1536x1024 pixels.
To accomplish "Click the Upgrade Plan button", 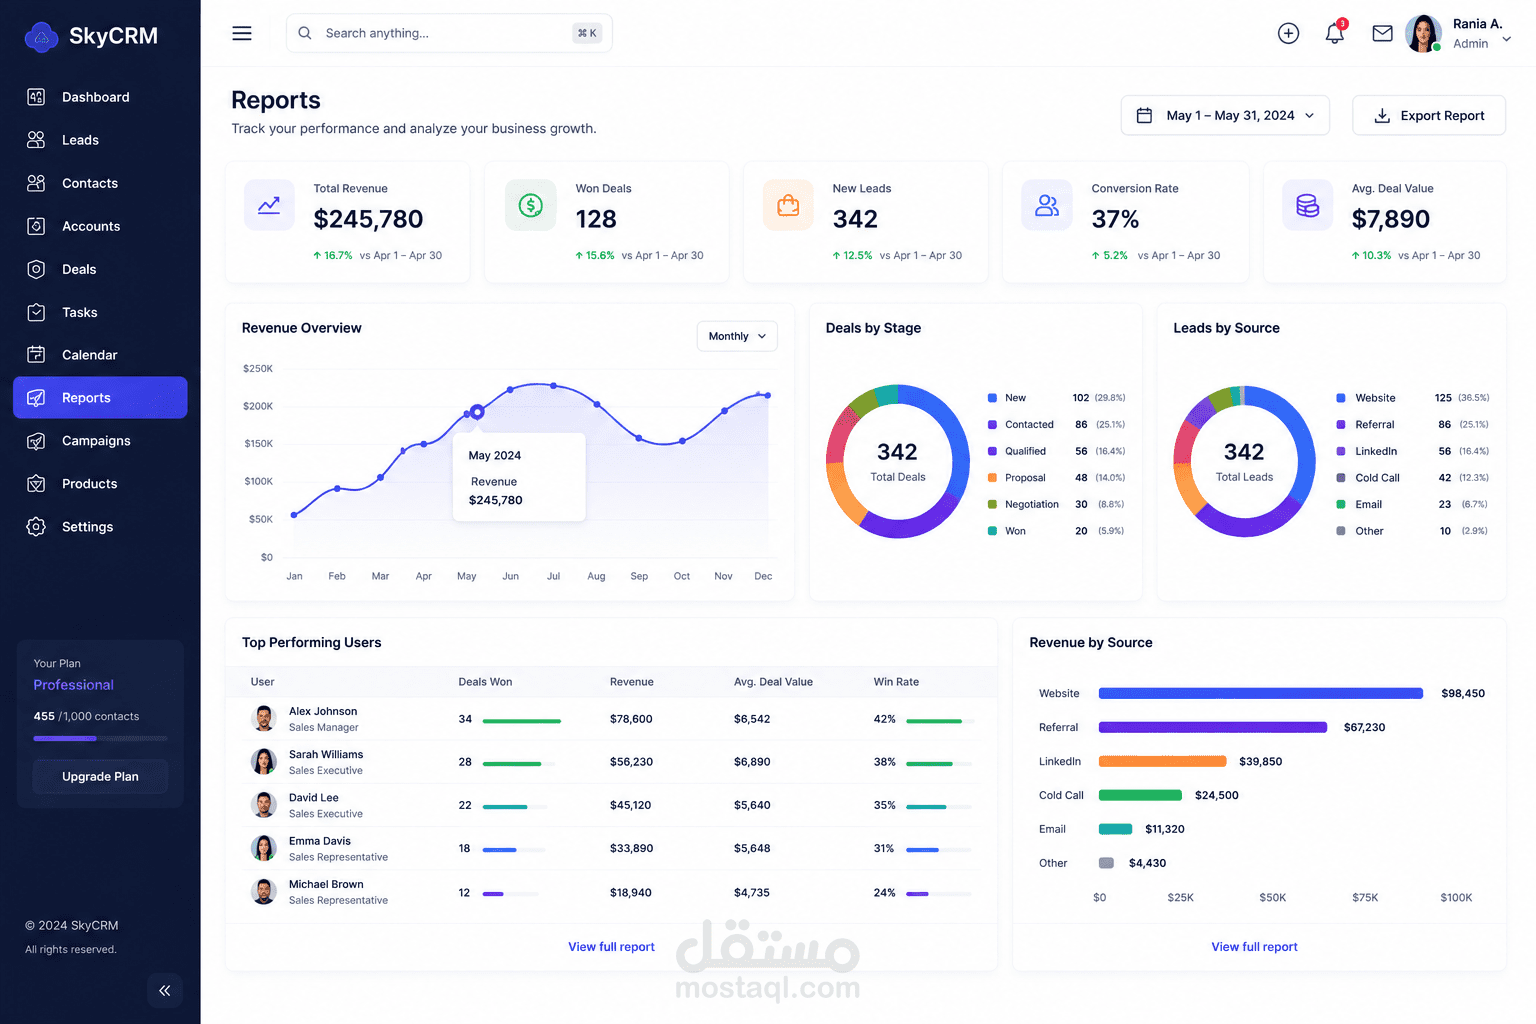I will [100, 776].
